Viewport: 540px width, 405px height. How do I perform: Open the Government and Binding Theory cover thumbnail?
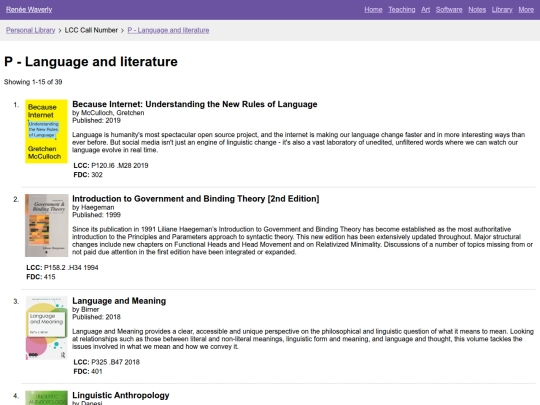pyautogui.click(x=46, y=225)
